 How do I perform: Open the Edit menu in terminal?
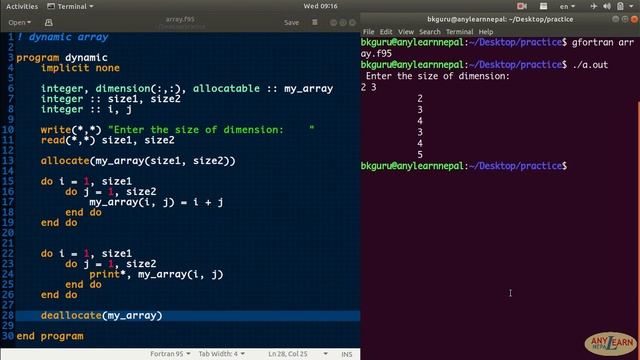[386, 32]
